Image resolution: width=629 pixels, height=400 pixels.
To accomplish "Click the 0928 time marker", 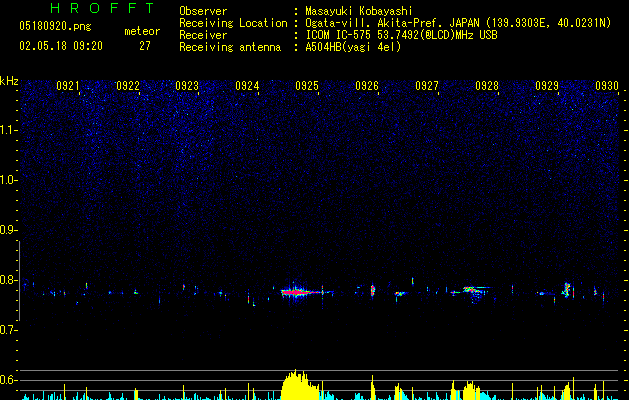I will click(x=487, y=86).
